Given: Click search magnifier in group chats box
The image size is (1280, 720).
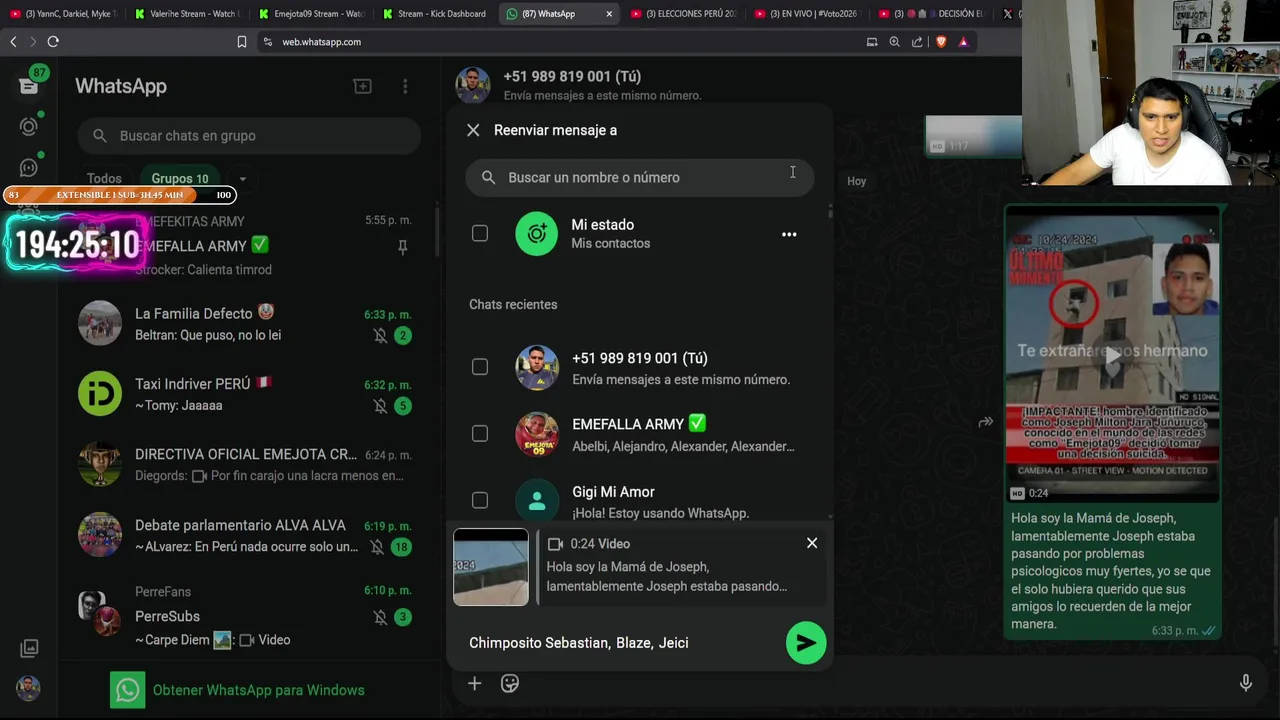Looking at the screenshot, I should pos(100,136).
